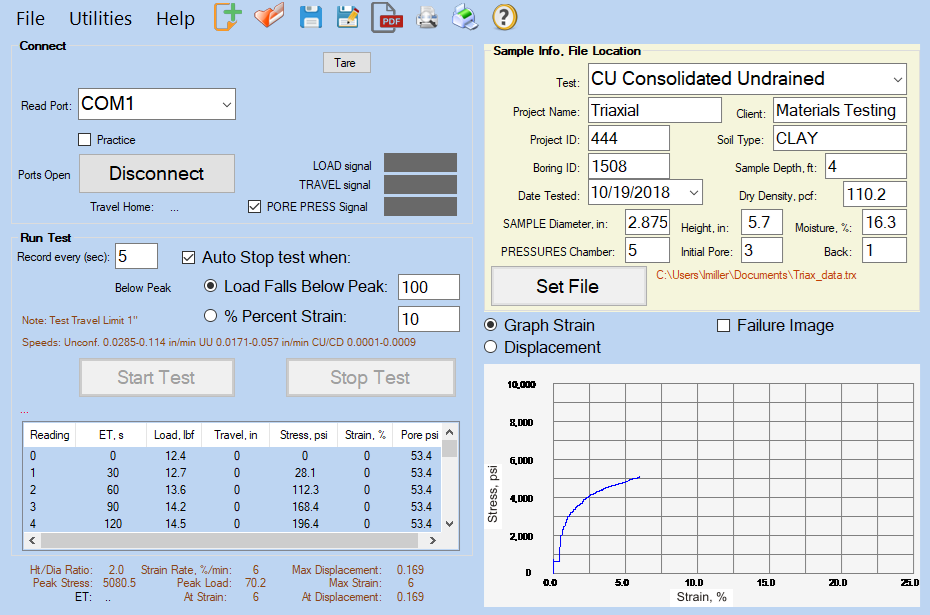Click the Height field
This screenshot has width=930, height=615.
click(x=762, y=222)
